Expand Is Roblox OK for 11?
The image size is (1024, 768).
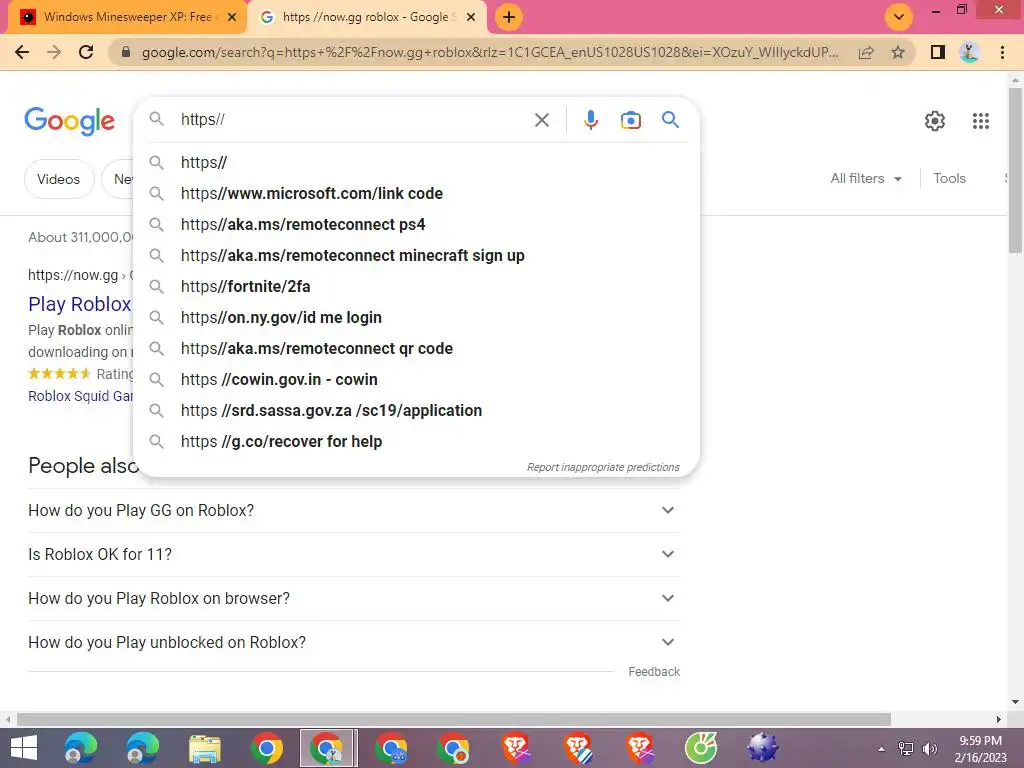353,554
